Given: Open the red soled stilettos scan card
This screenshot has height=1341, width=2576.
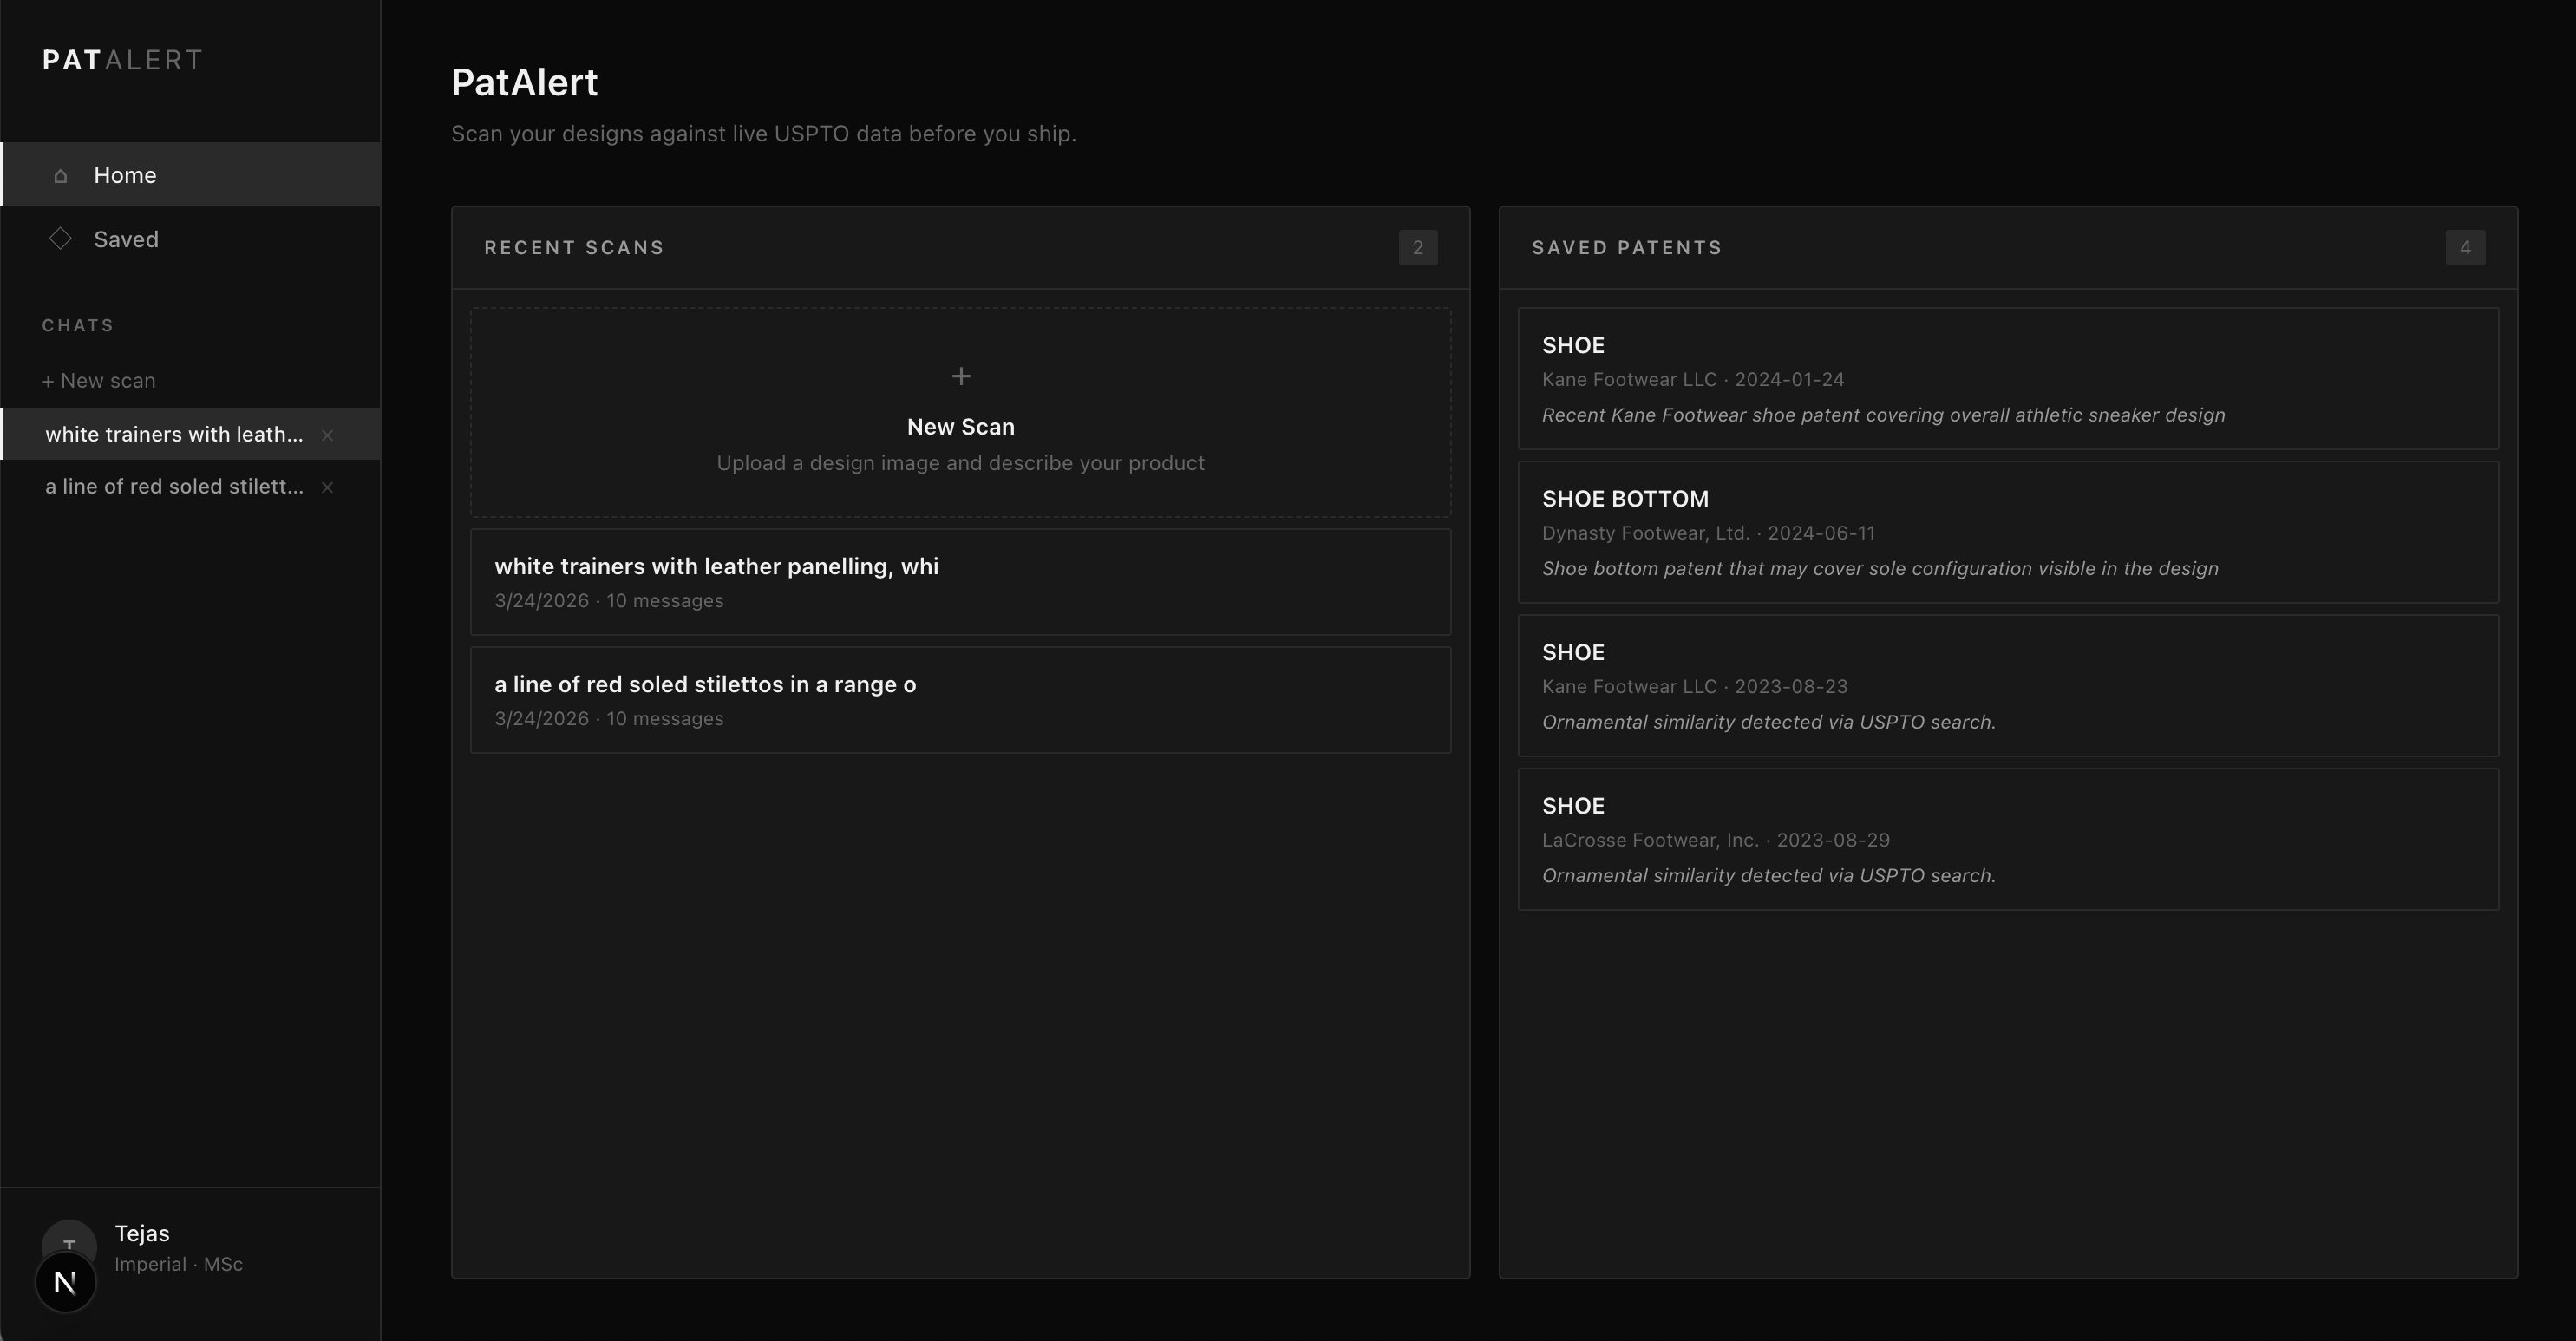Looking at the screenshot, I should [x=960, y=700].
